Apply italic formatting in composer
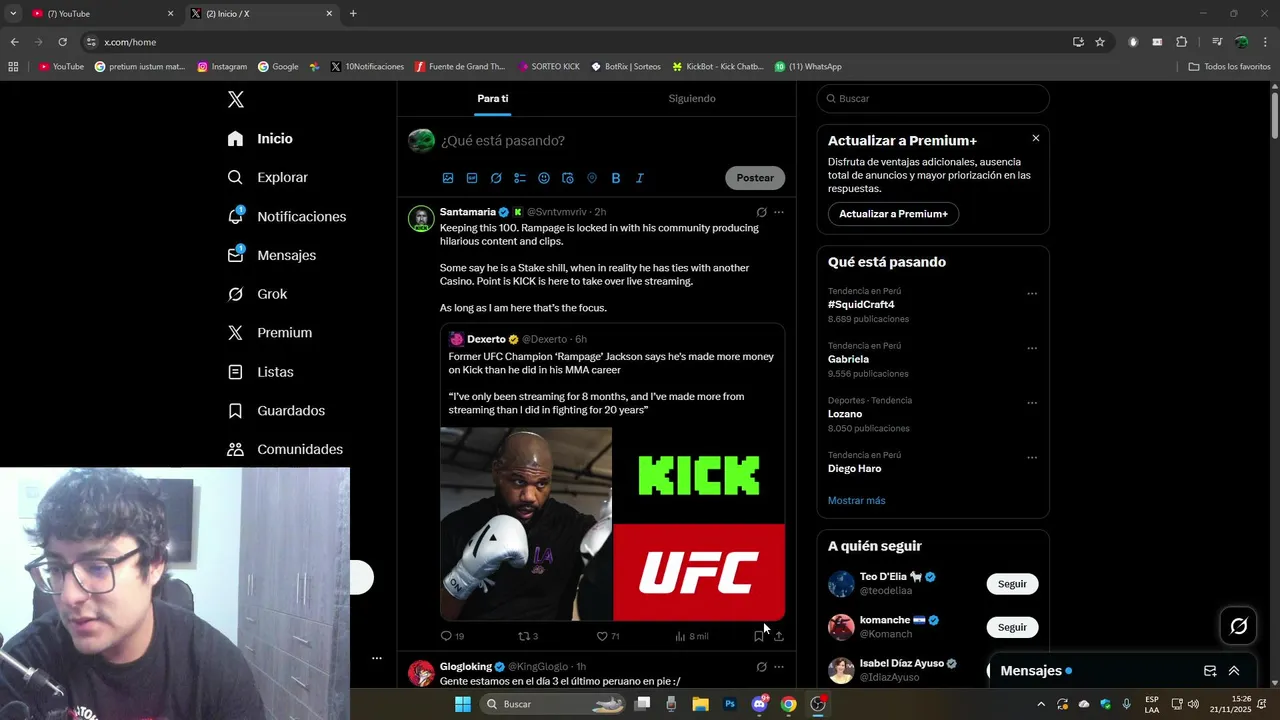Viewport: 1280px width, 720px height. coord(640,178)
